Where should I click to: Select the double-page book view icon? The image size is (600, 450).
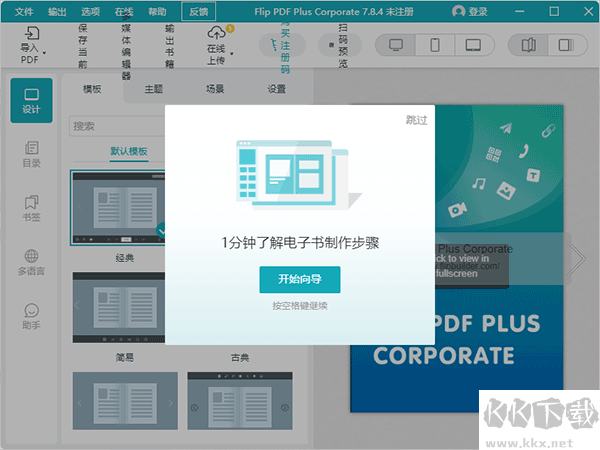(x=528, y=45)
